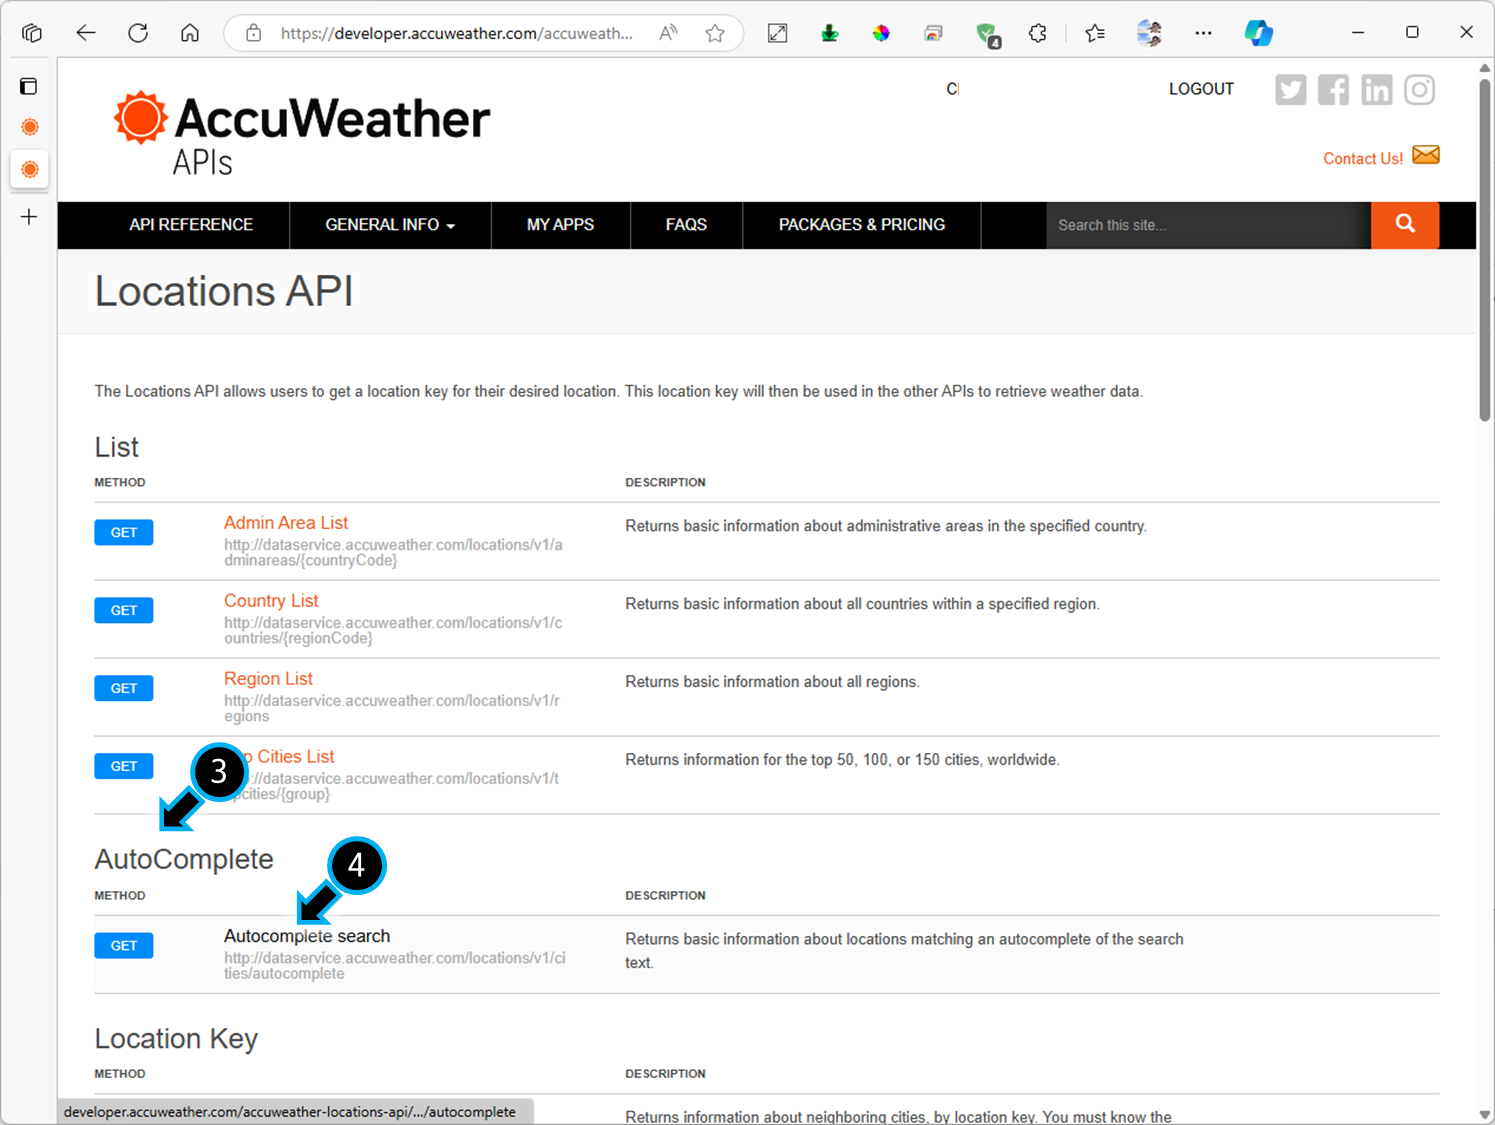Click GET button for Top Cities List
The width and height of the screenshot is (1495, 1125).
tap(124, 766)
